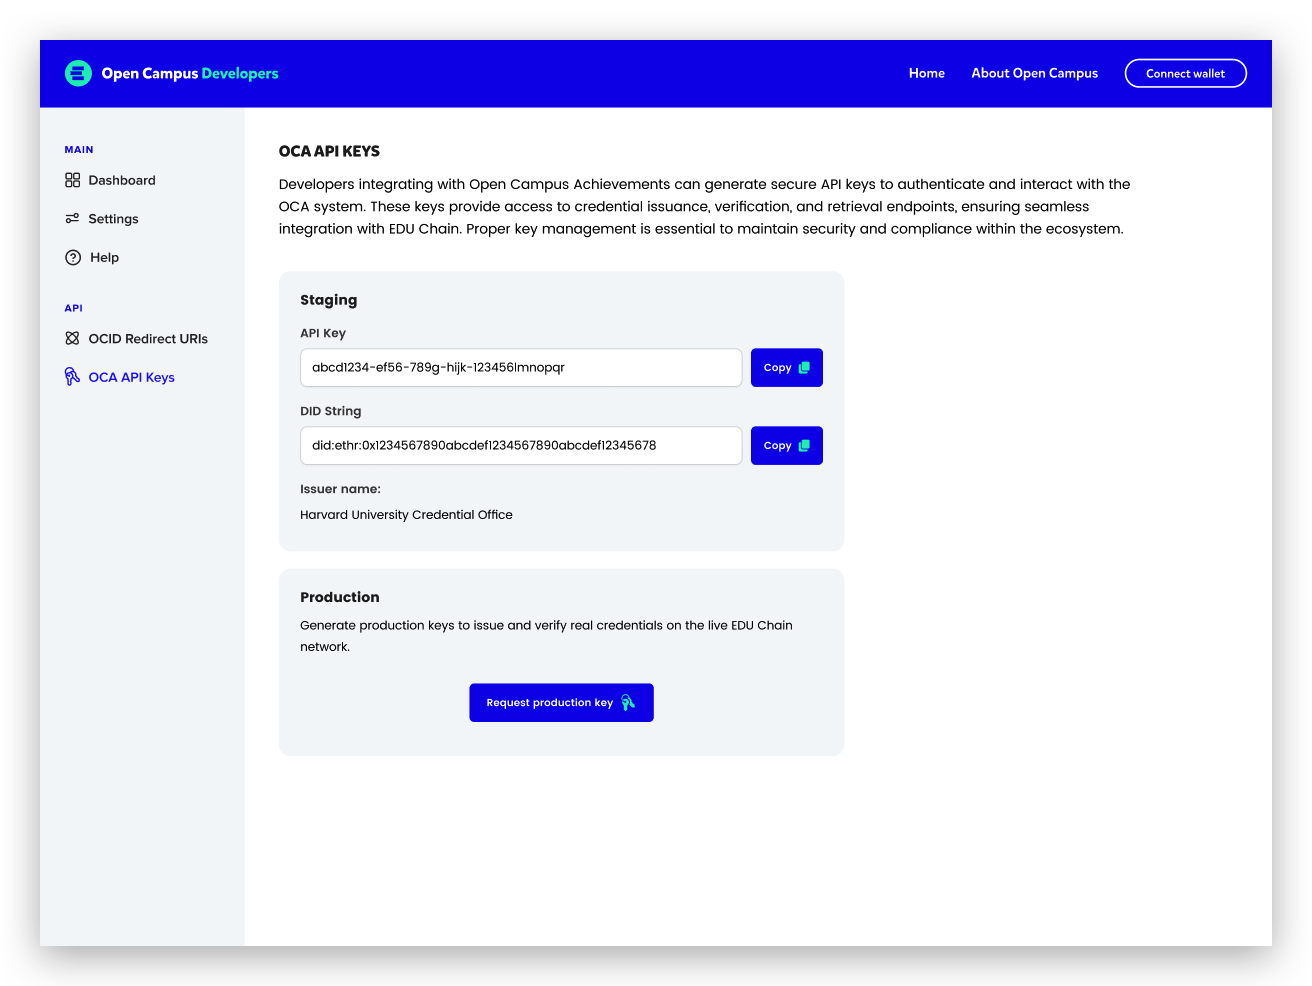Image resolution: width=1312 pixels, height=986 pixels.
Task: Click copy icon beside the DID String
Action: (x=804, y=446)
